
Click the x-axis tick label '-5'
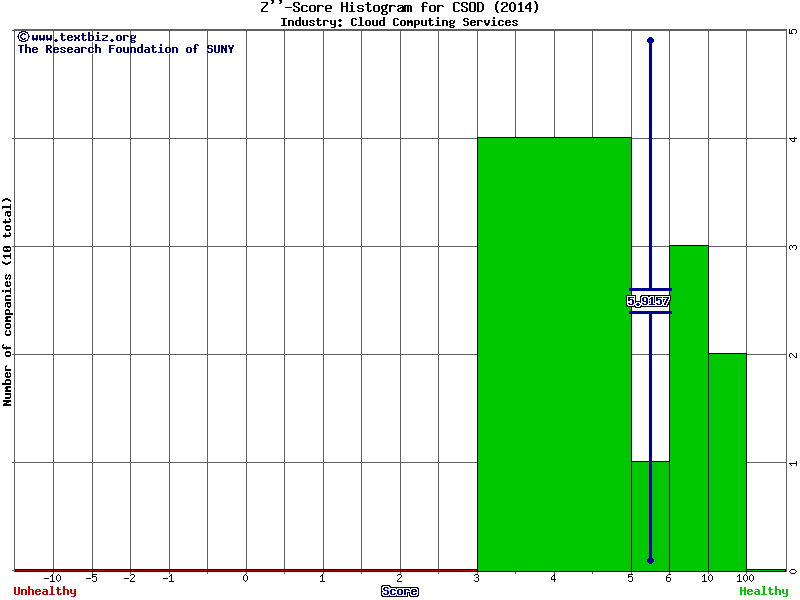coord(91,578)
